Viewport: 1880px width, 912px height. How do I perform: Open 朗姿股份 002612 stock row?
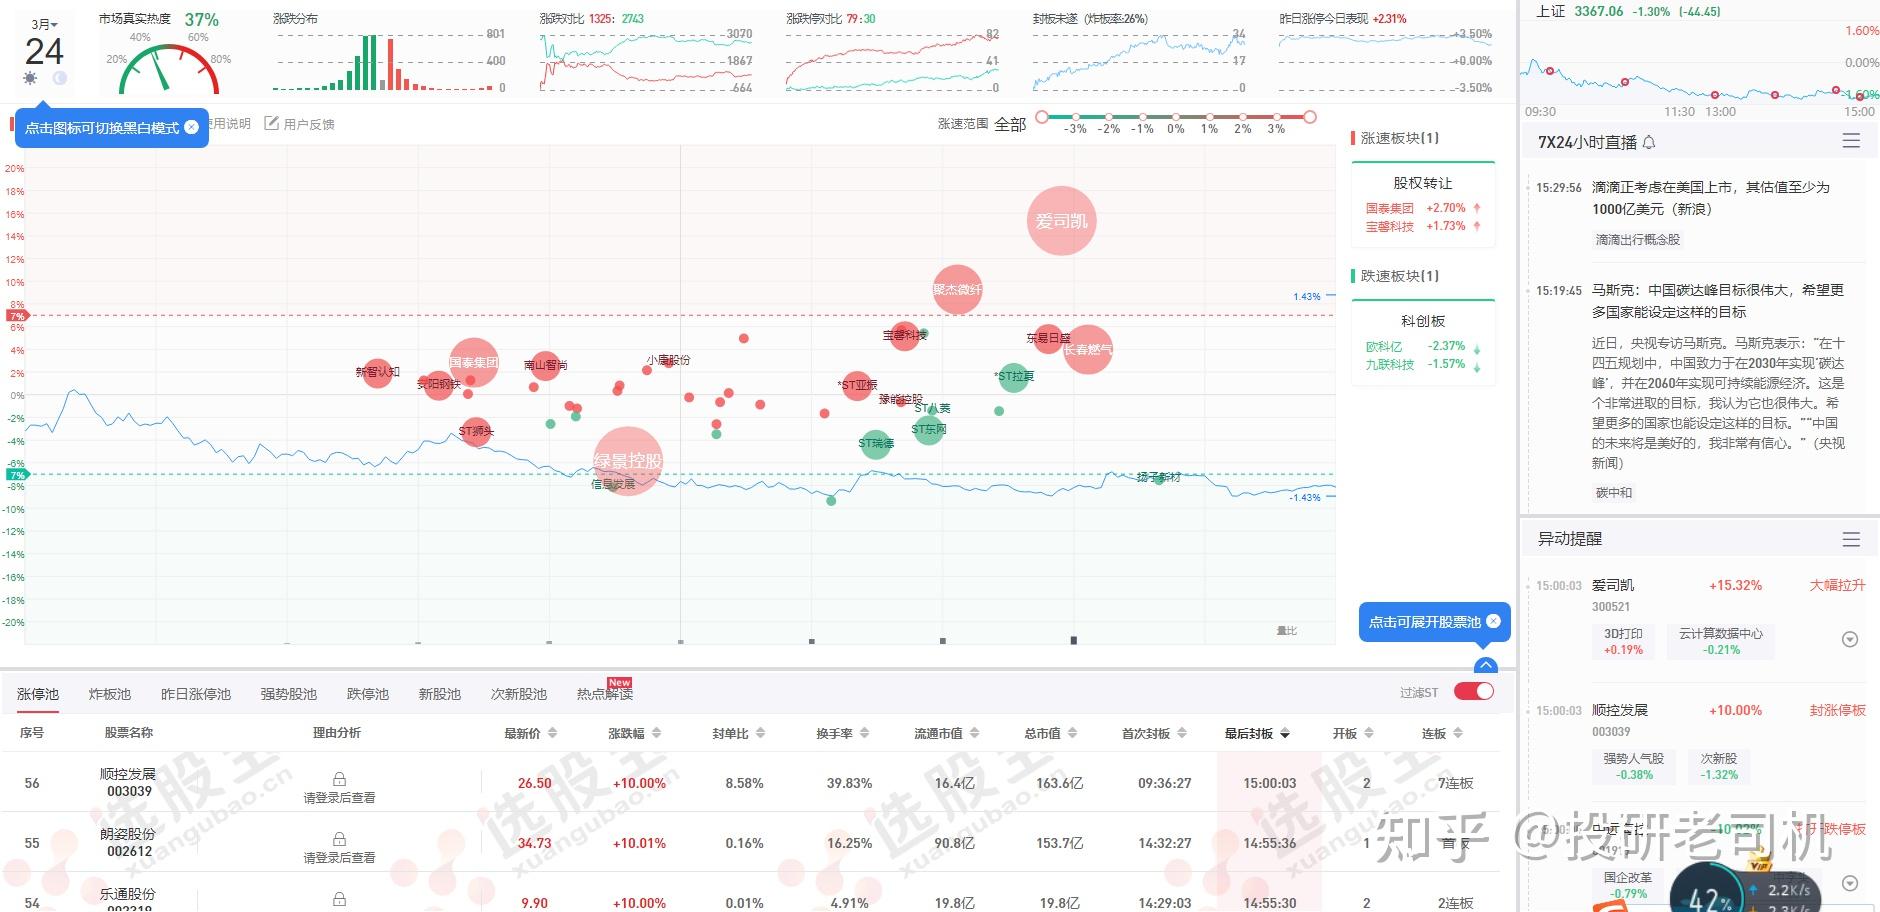point(750,842)
